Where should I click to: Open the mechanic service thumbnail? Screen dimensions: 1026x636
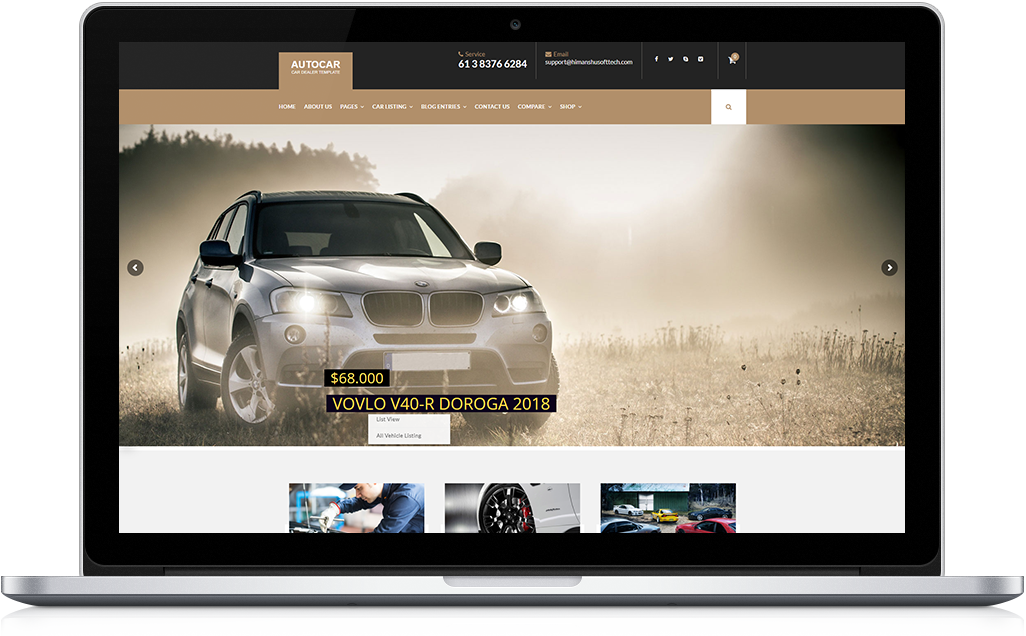point(356,508)
